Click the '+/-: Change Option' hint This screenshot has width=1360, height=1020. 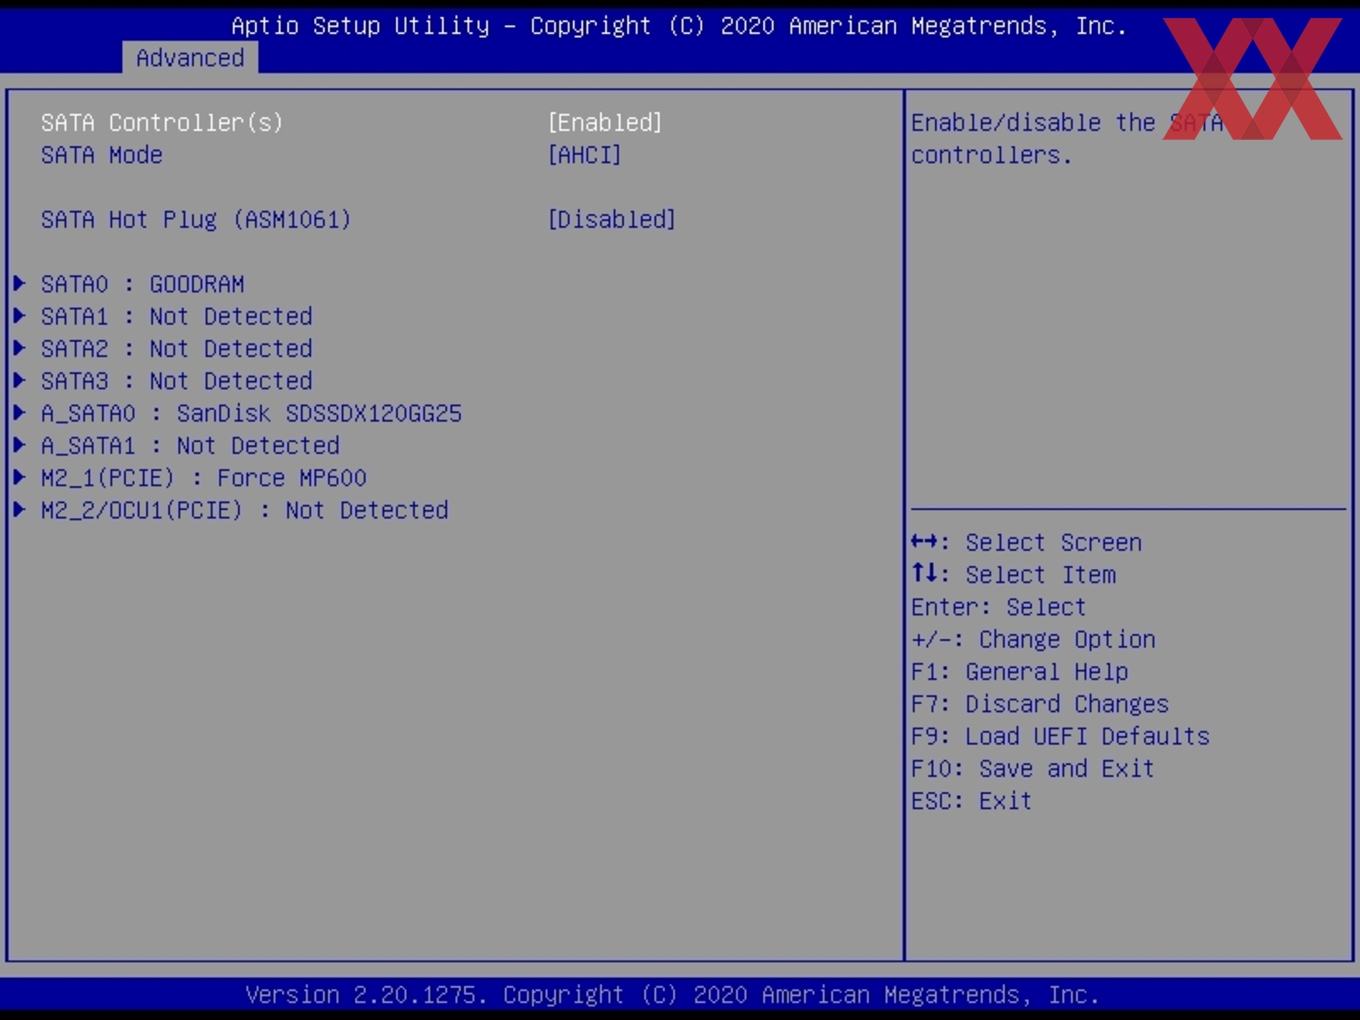tap(1033, 639)
